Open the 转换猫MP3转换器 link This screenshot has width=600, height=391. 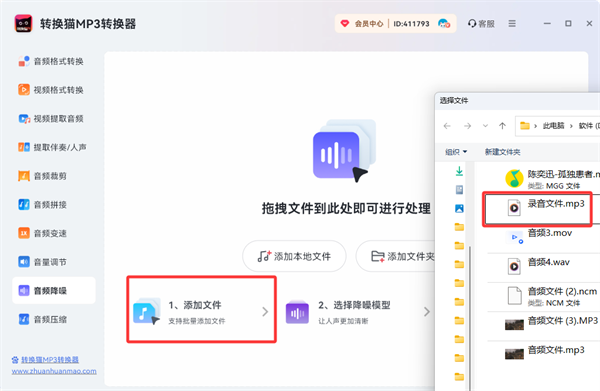[x=50, y=360]
